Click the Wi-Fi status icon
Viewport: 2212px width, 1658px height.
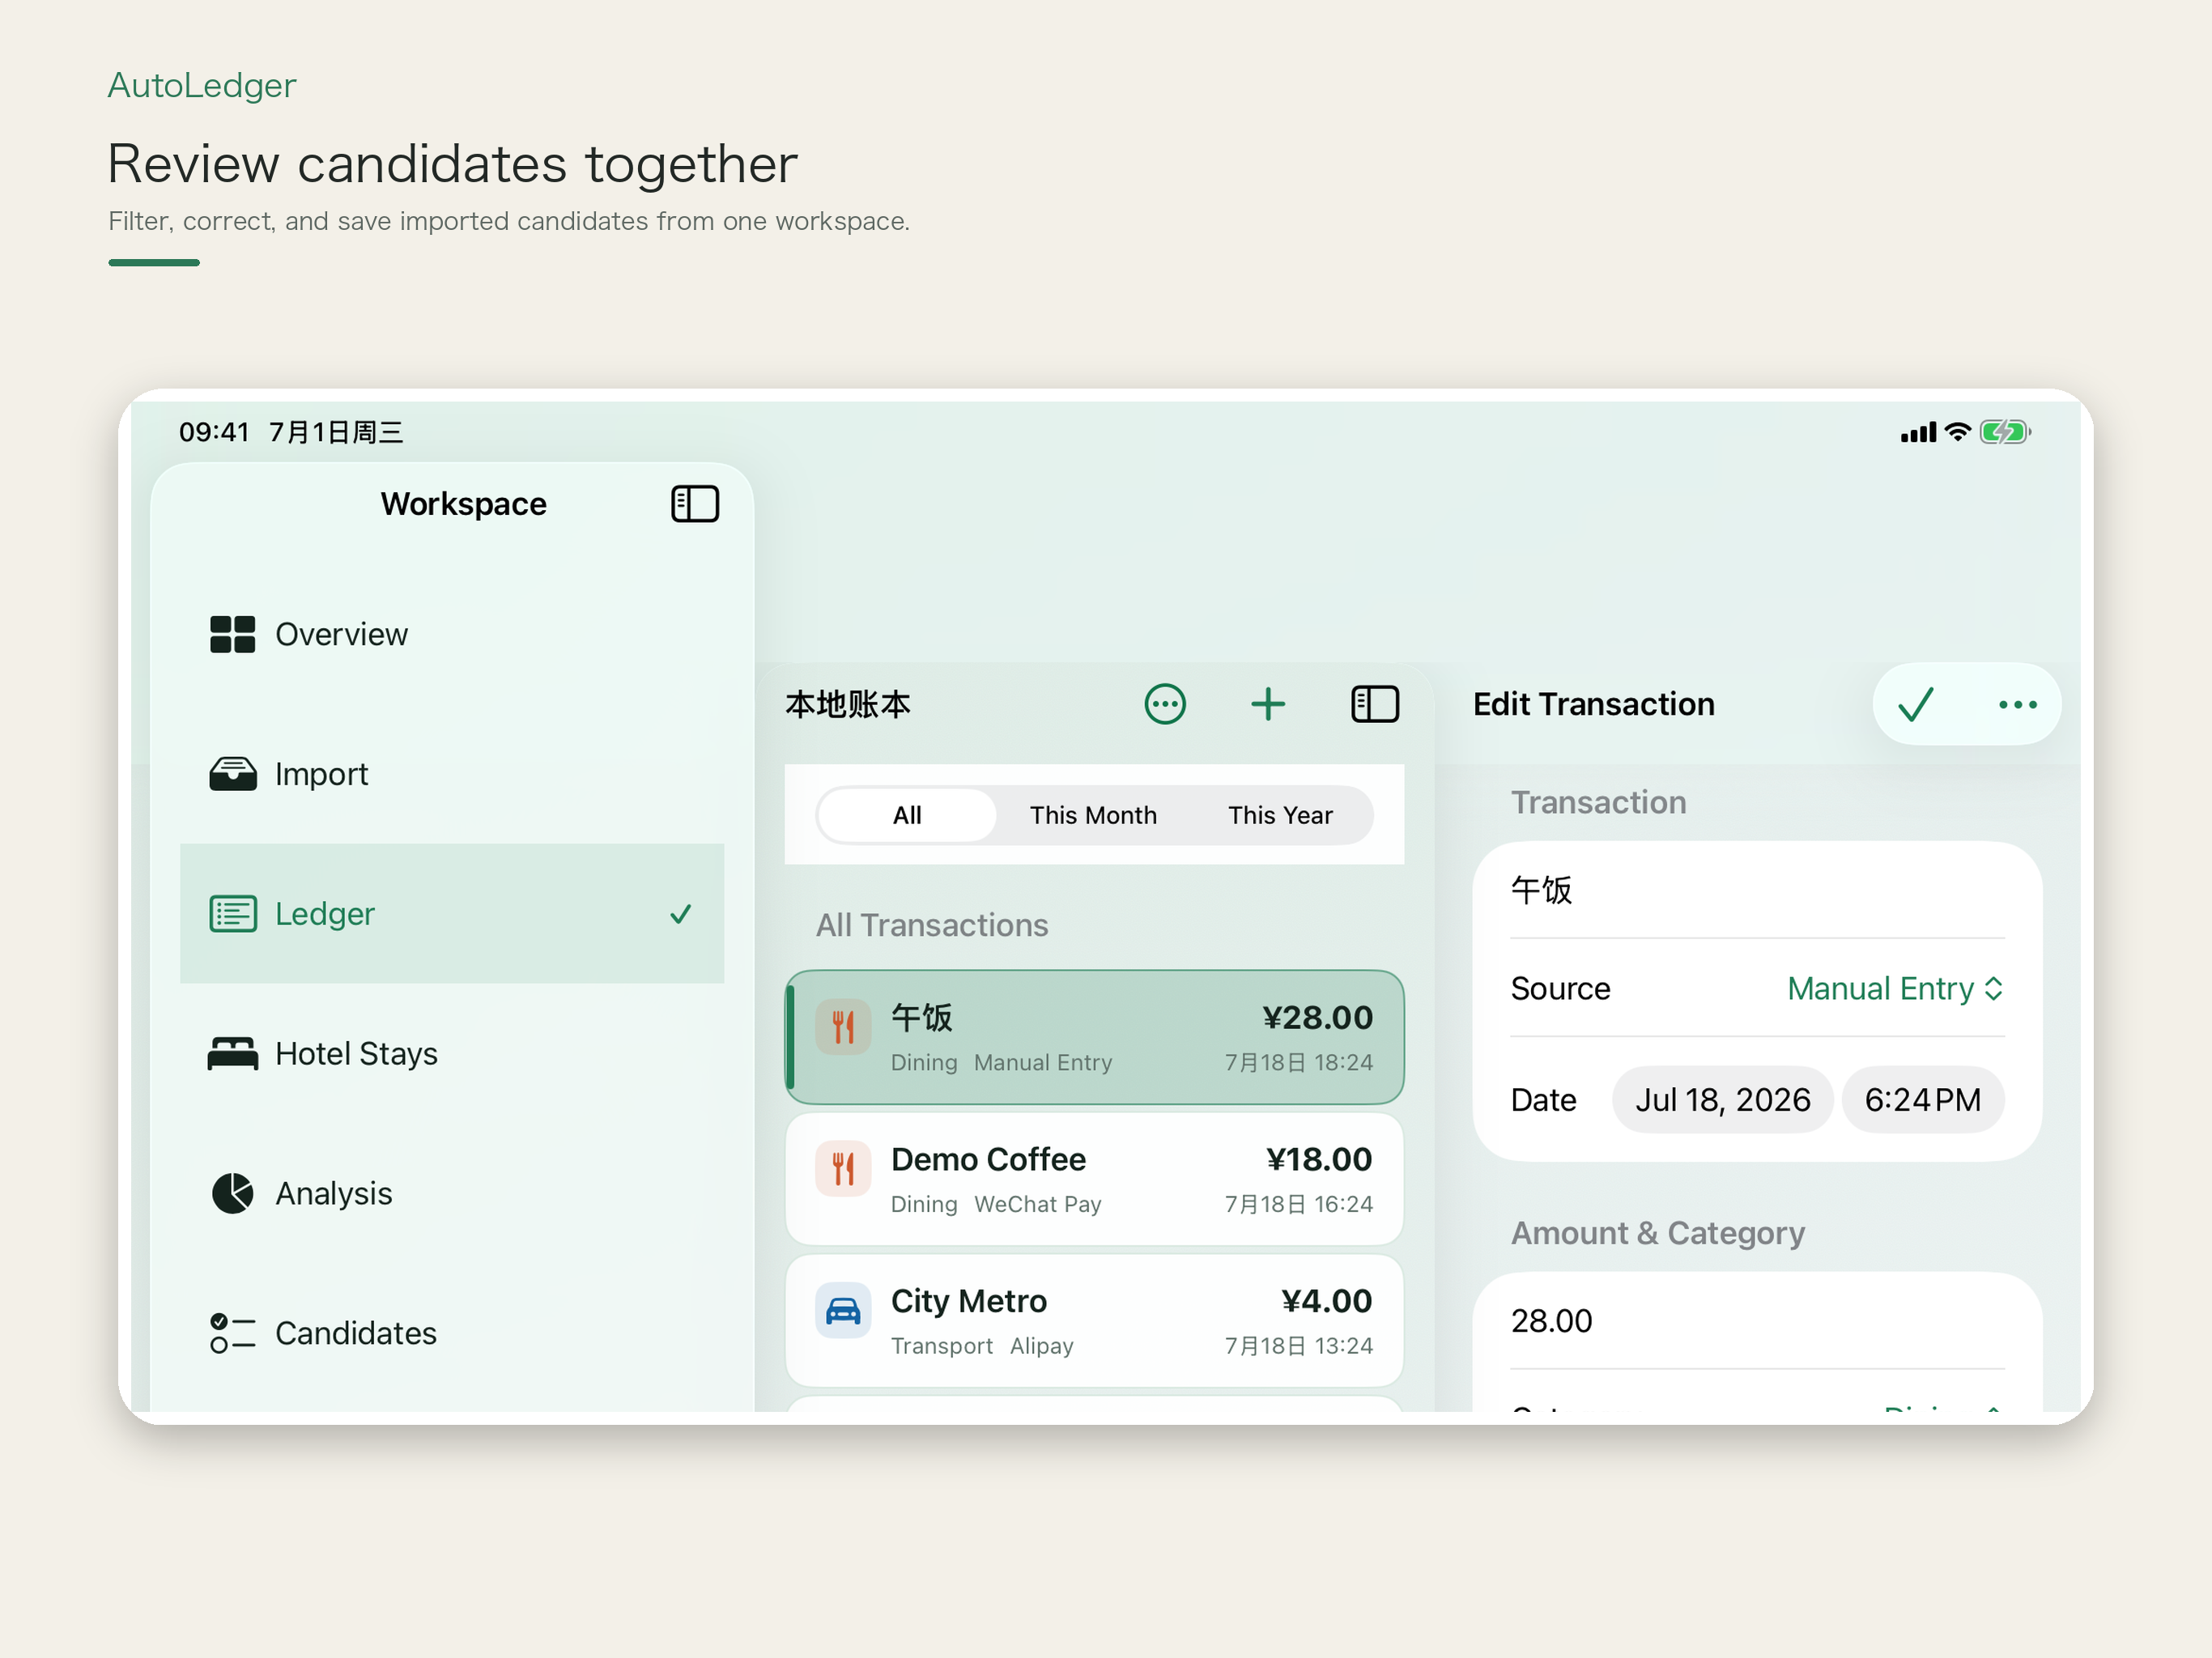(1958, 432)
